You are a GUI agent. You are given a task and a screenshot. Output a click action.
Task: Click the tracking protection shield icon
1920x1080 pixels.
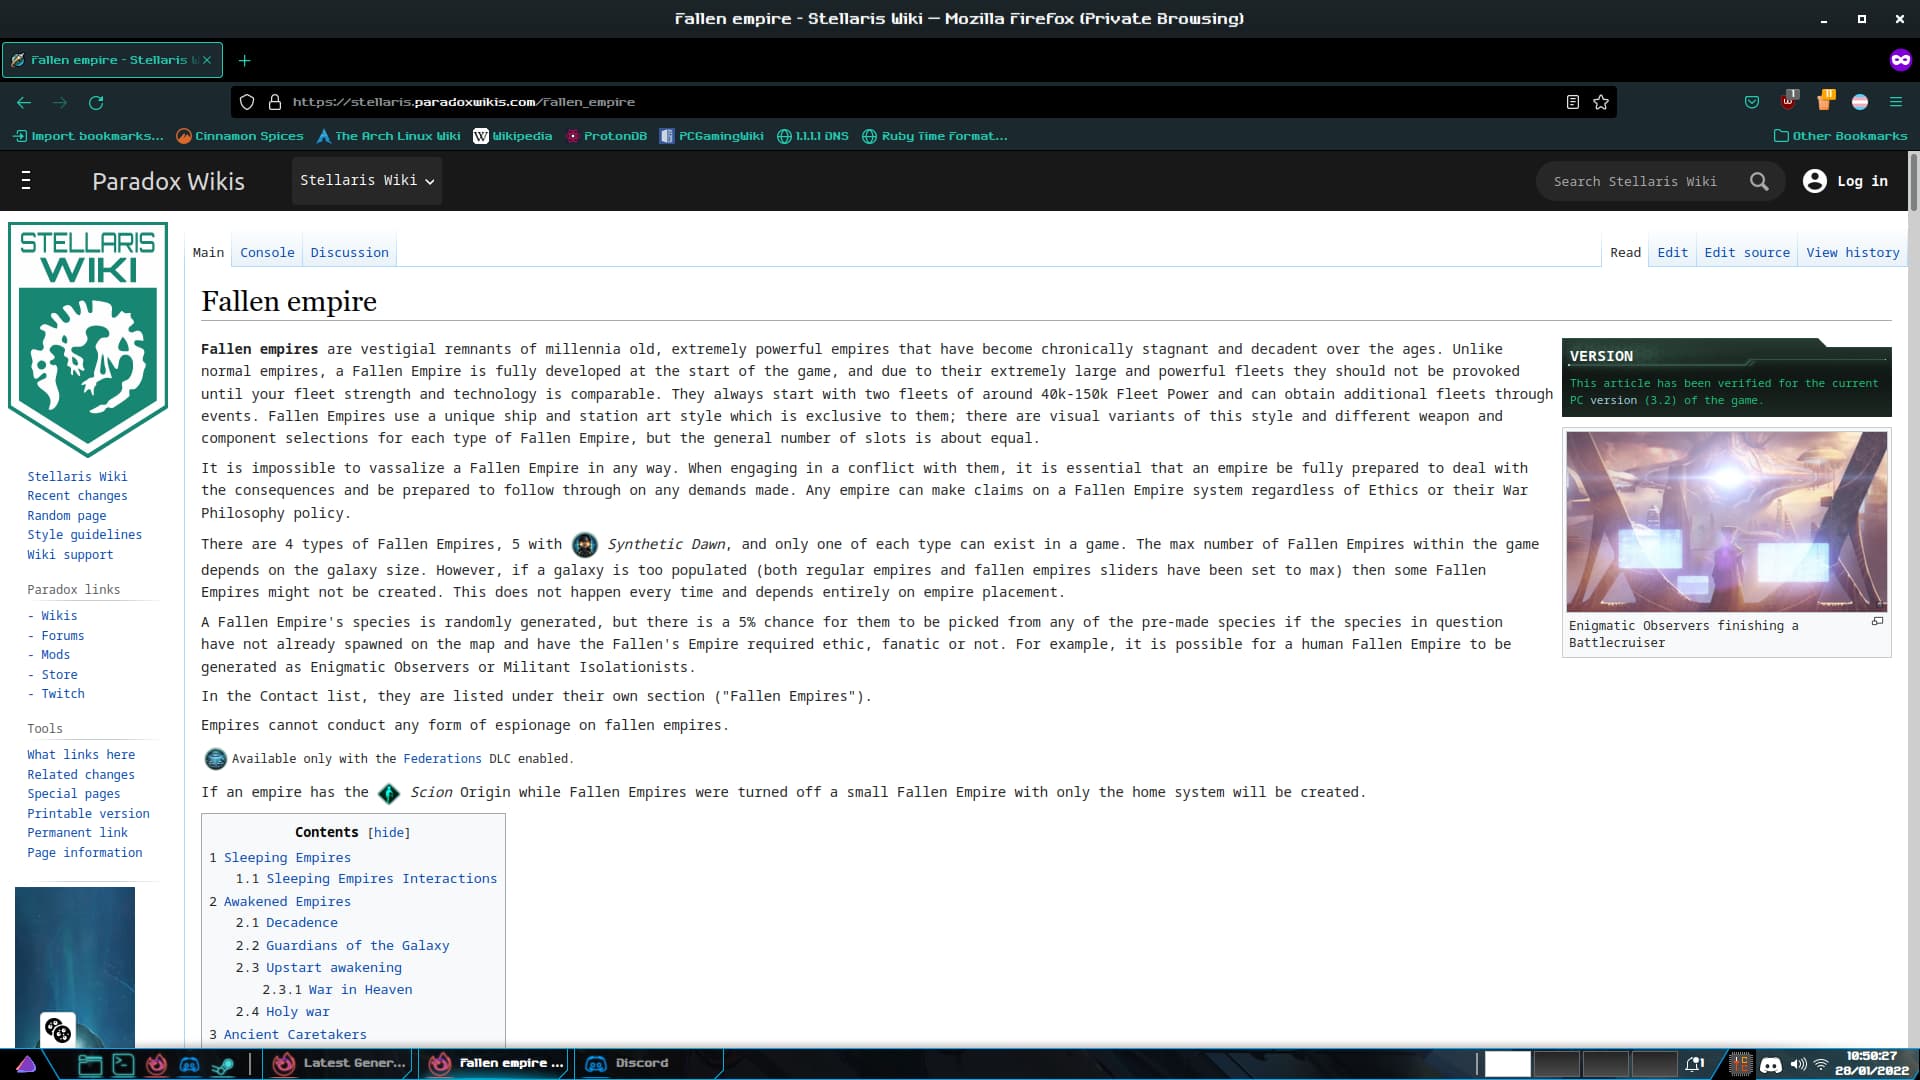point(247,102)
